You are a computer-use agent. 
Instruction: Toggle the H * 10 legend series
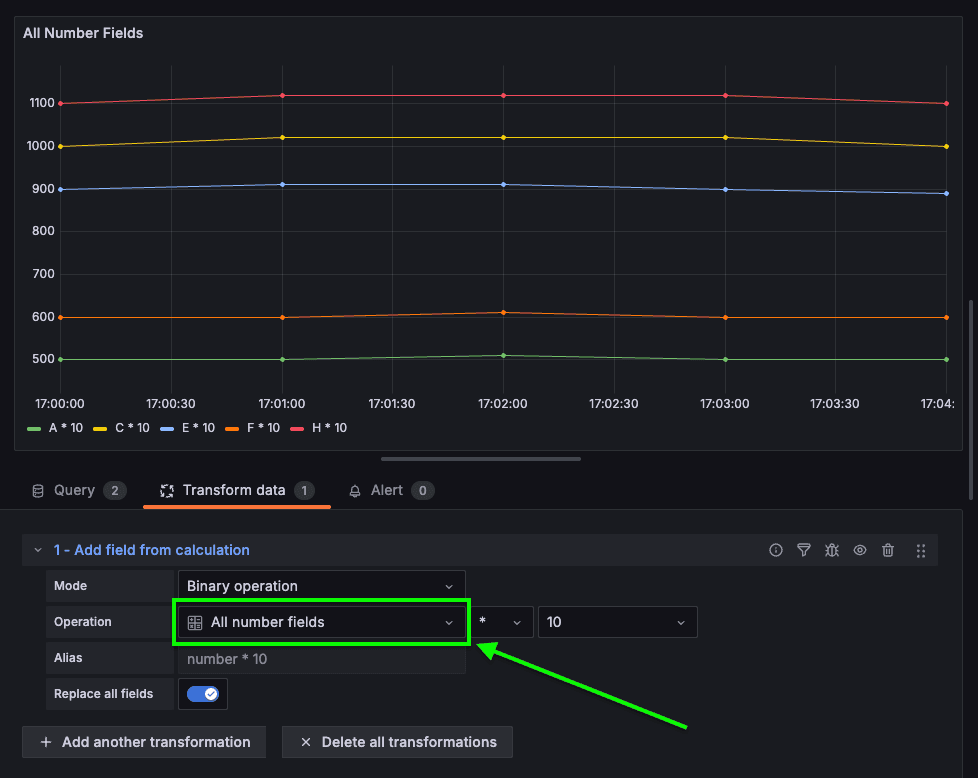coord(319,428)
